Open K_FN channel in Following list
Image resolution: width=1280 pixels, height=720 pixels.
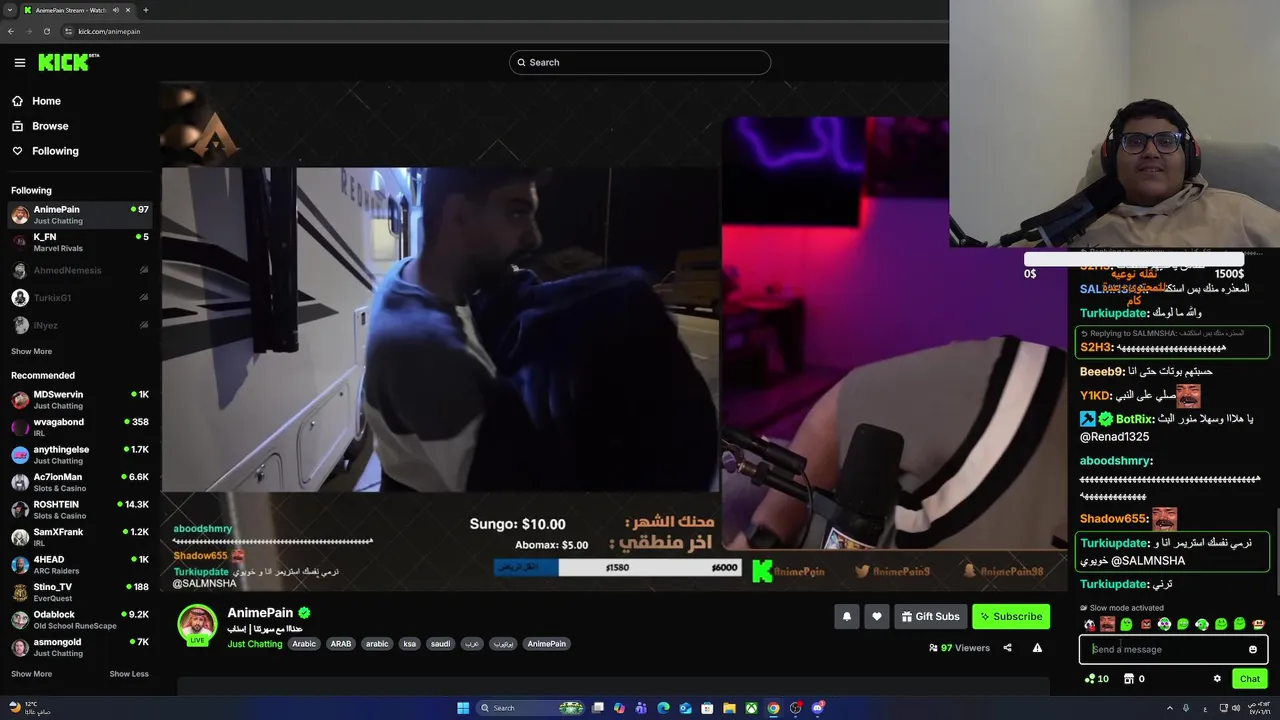[x=79, y=242]
